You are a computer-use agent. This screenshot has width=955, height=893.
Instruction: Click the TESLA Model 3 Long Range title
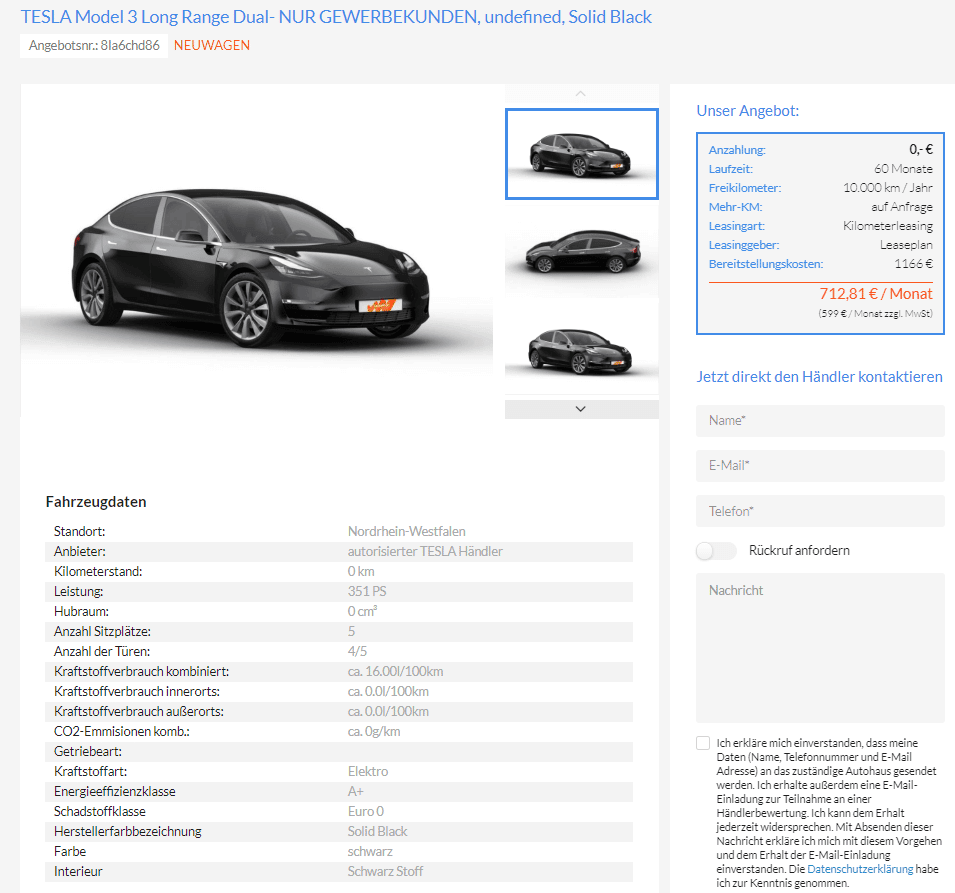[336, 17]
